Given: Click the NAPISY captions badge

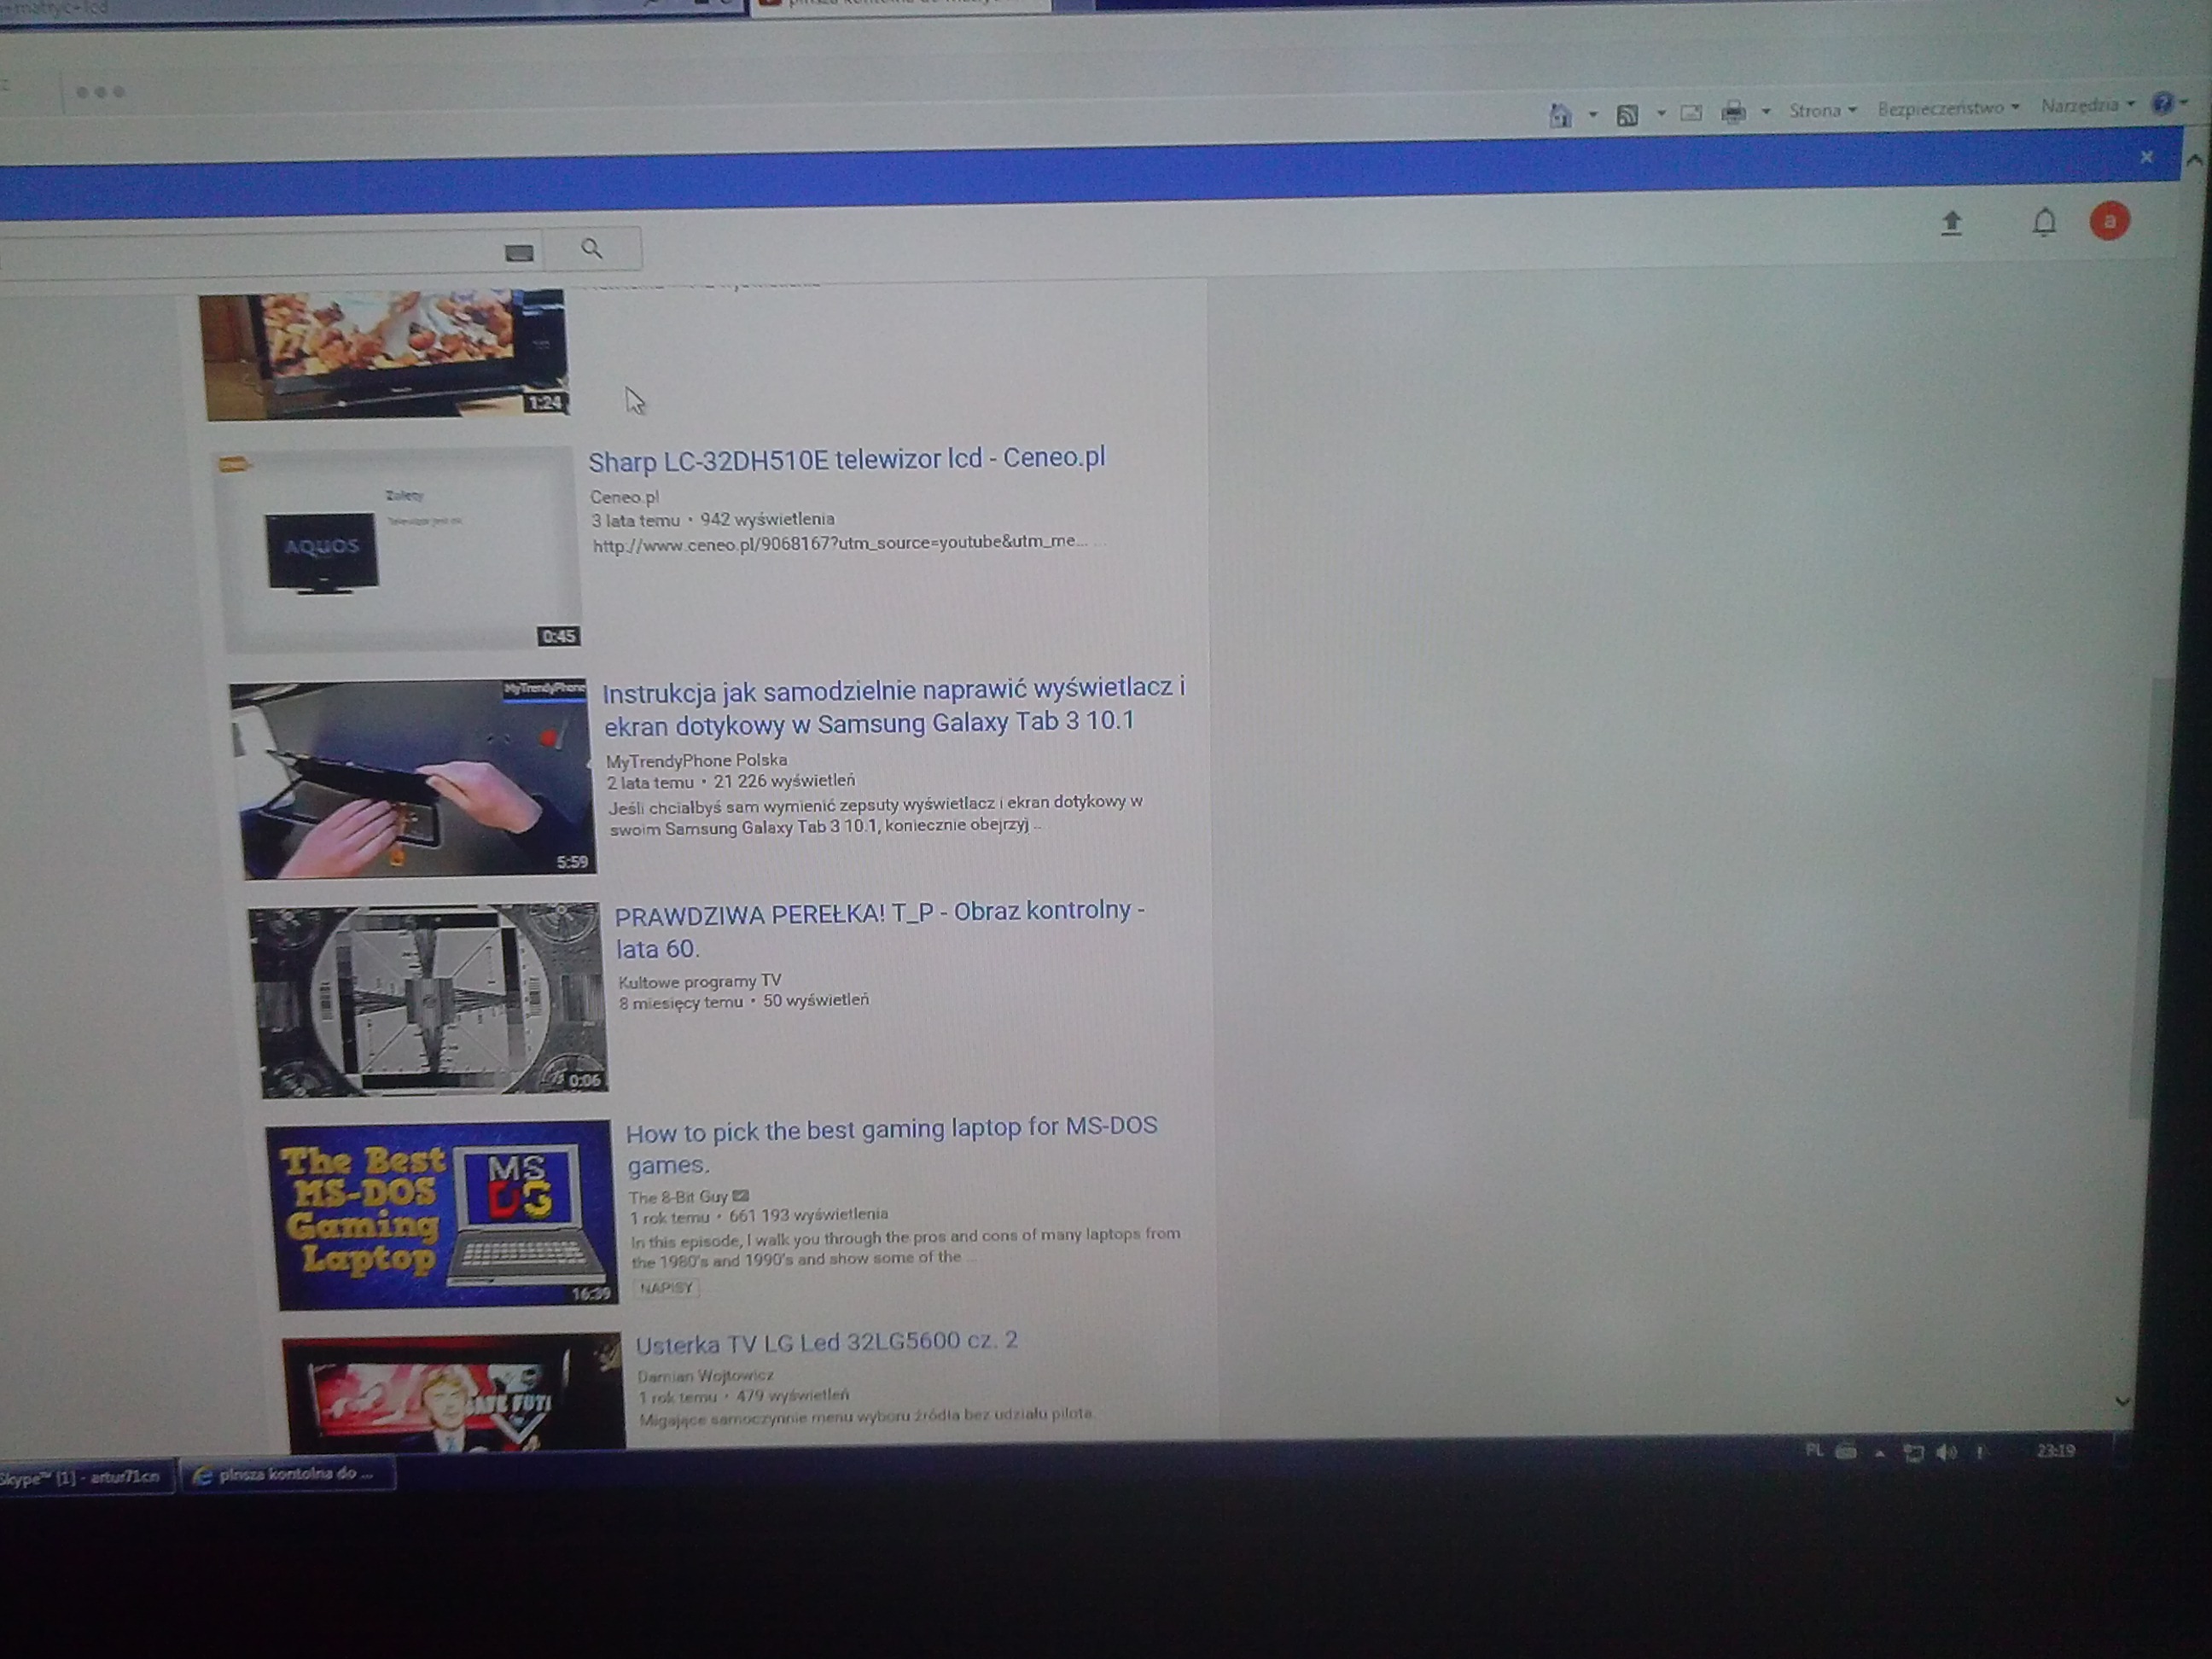Looking at the screenshot, I should coord(666,1288).
